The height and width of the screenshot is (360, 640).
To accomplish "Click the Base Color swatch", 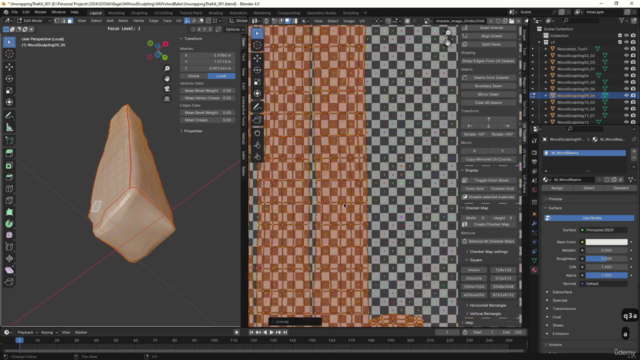I will click(606, 242).
